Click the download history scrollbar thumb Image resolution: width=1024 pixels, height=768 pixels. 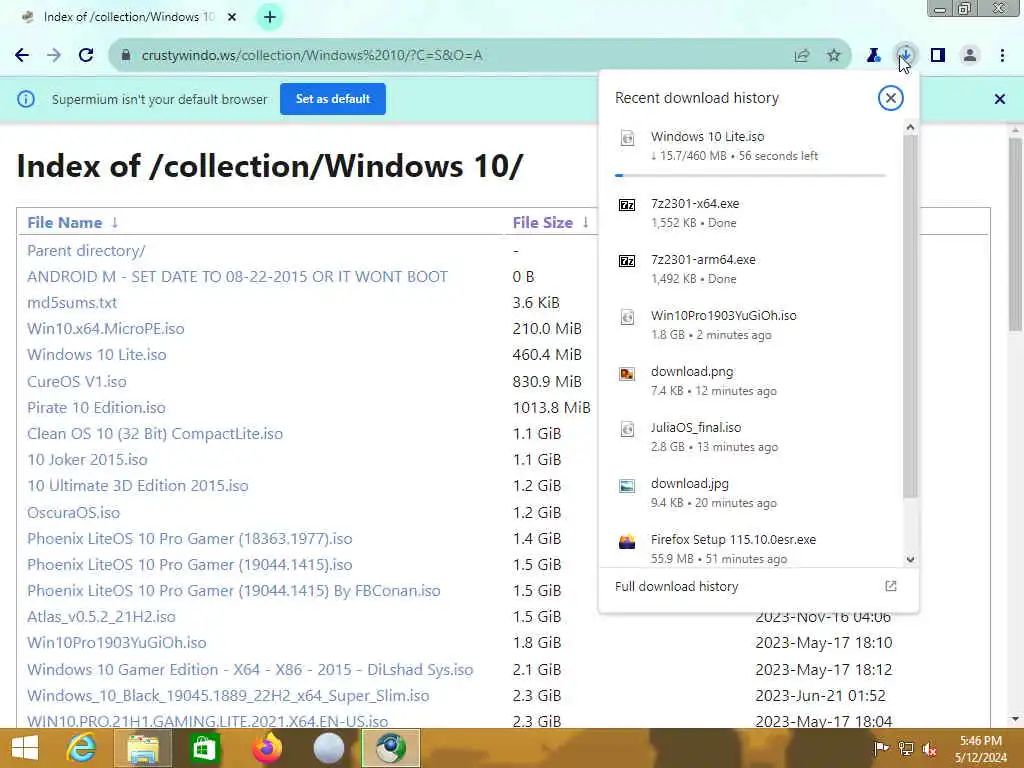(910, 317)
